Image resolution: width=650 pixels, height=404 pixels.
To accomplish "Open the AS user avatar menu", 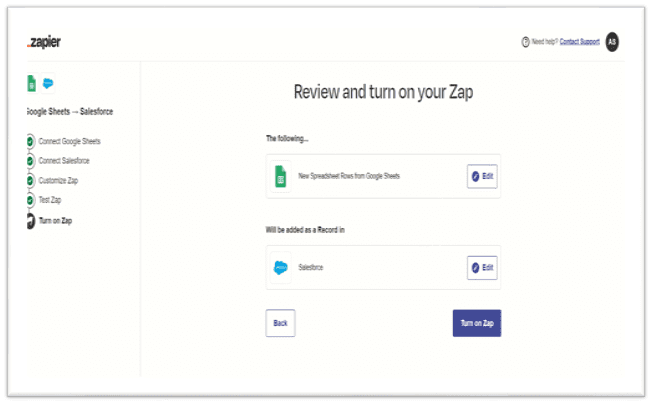I will (x=612, y=42).
